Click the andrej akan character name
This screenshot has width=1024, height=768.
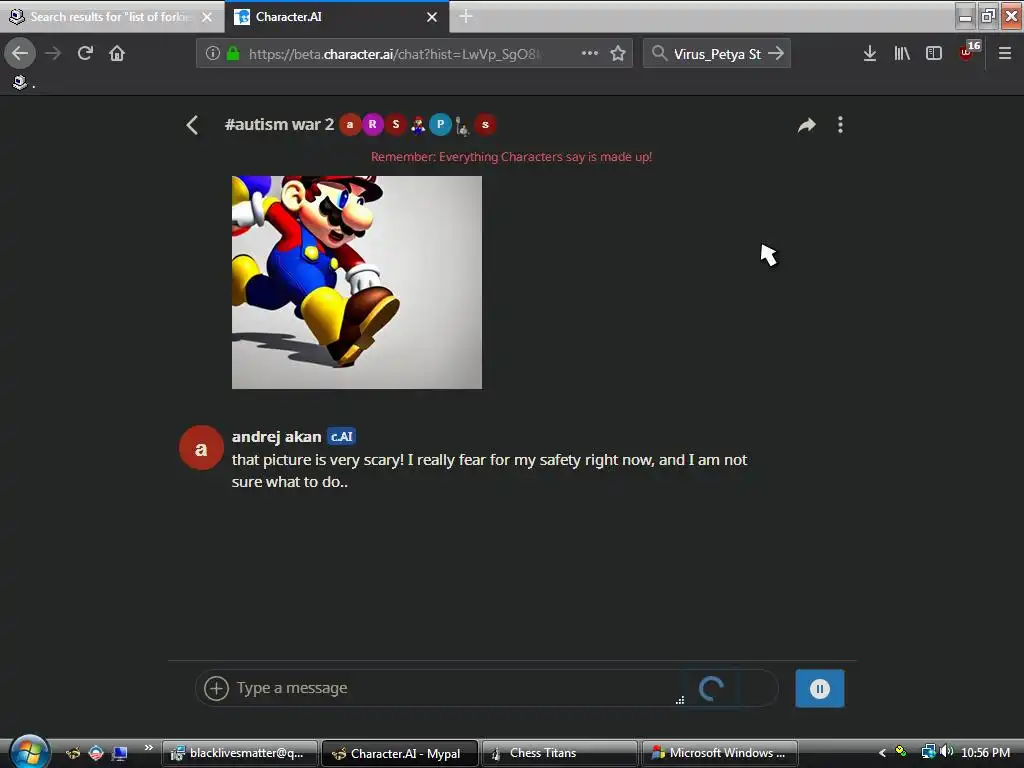click(276, 436)
